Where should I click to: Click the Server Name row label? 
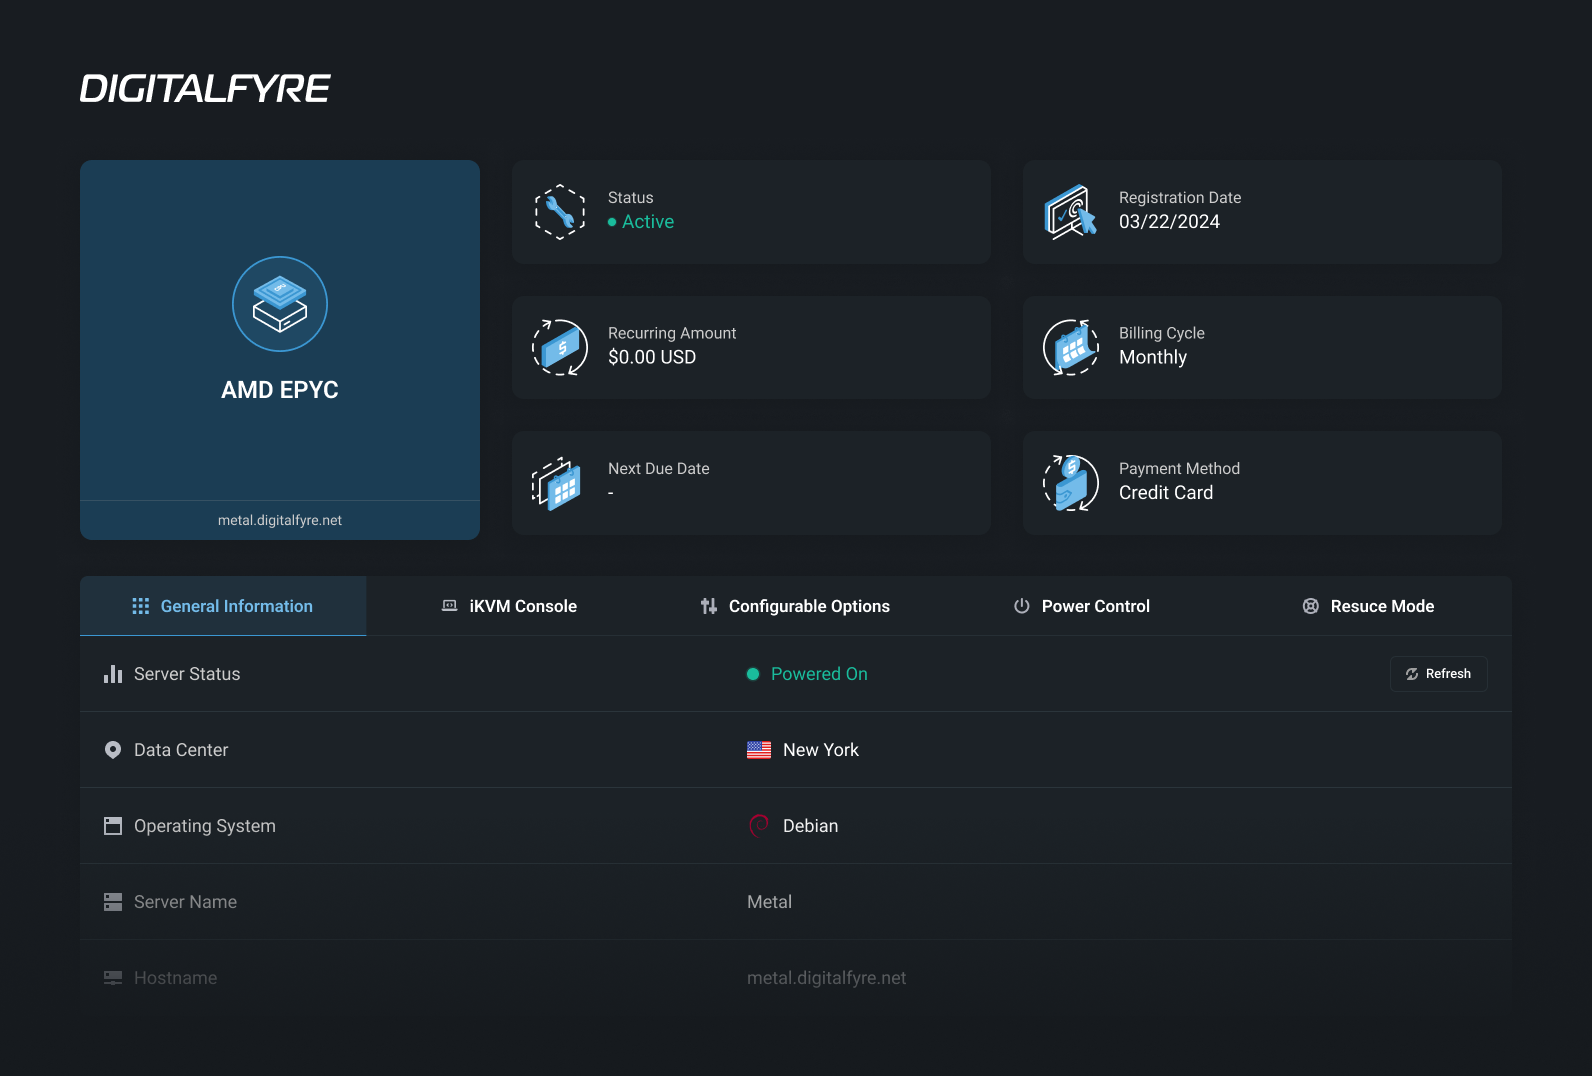pos(185,902)
